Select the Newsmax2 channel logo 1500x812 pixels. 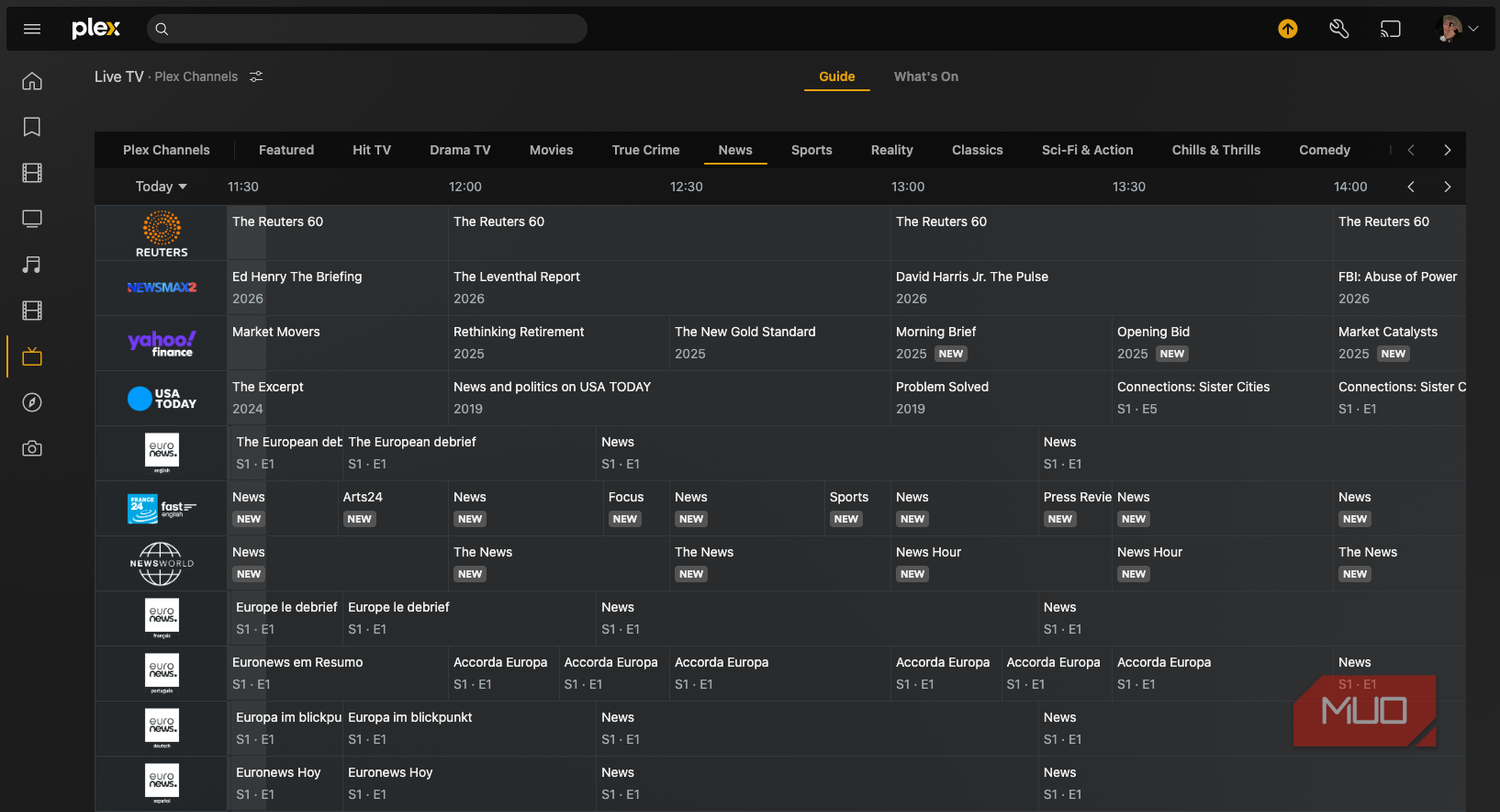click(x=161, y=288)
